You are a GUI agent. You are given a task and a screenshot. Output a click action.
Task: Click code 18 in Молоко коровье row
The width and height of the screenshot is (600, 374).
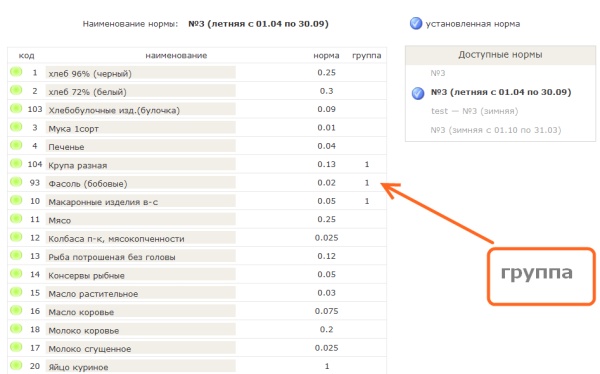coord(35,330)
